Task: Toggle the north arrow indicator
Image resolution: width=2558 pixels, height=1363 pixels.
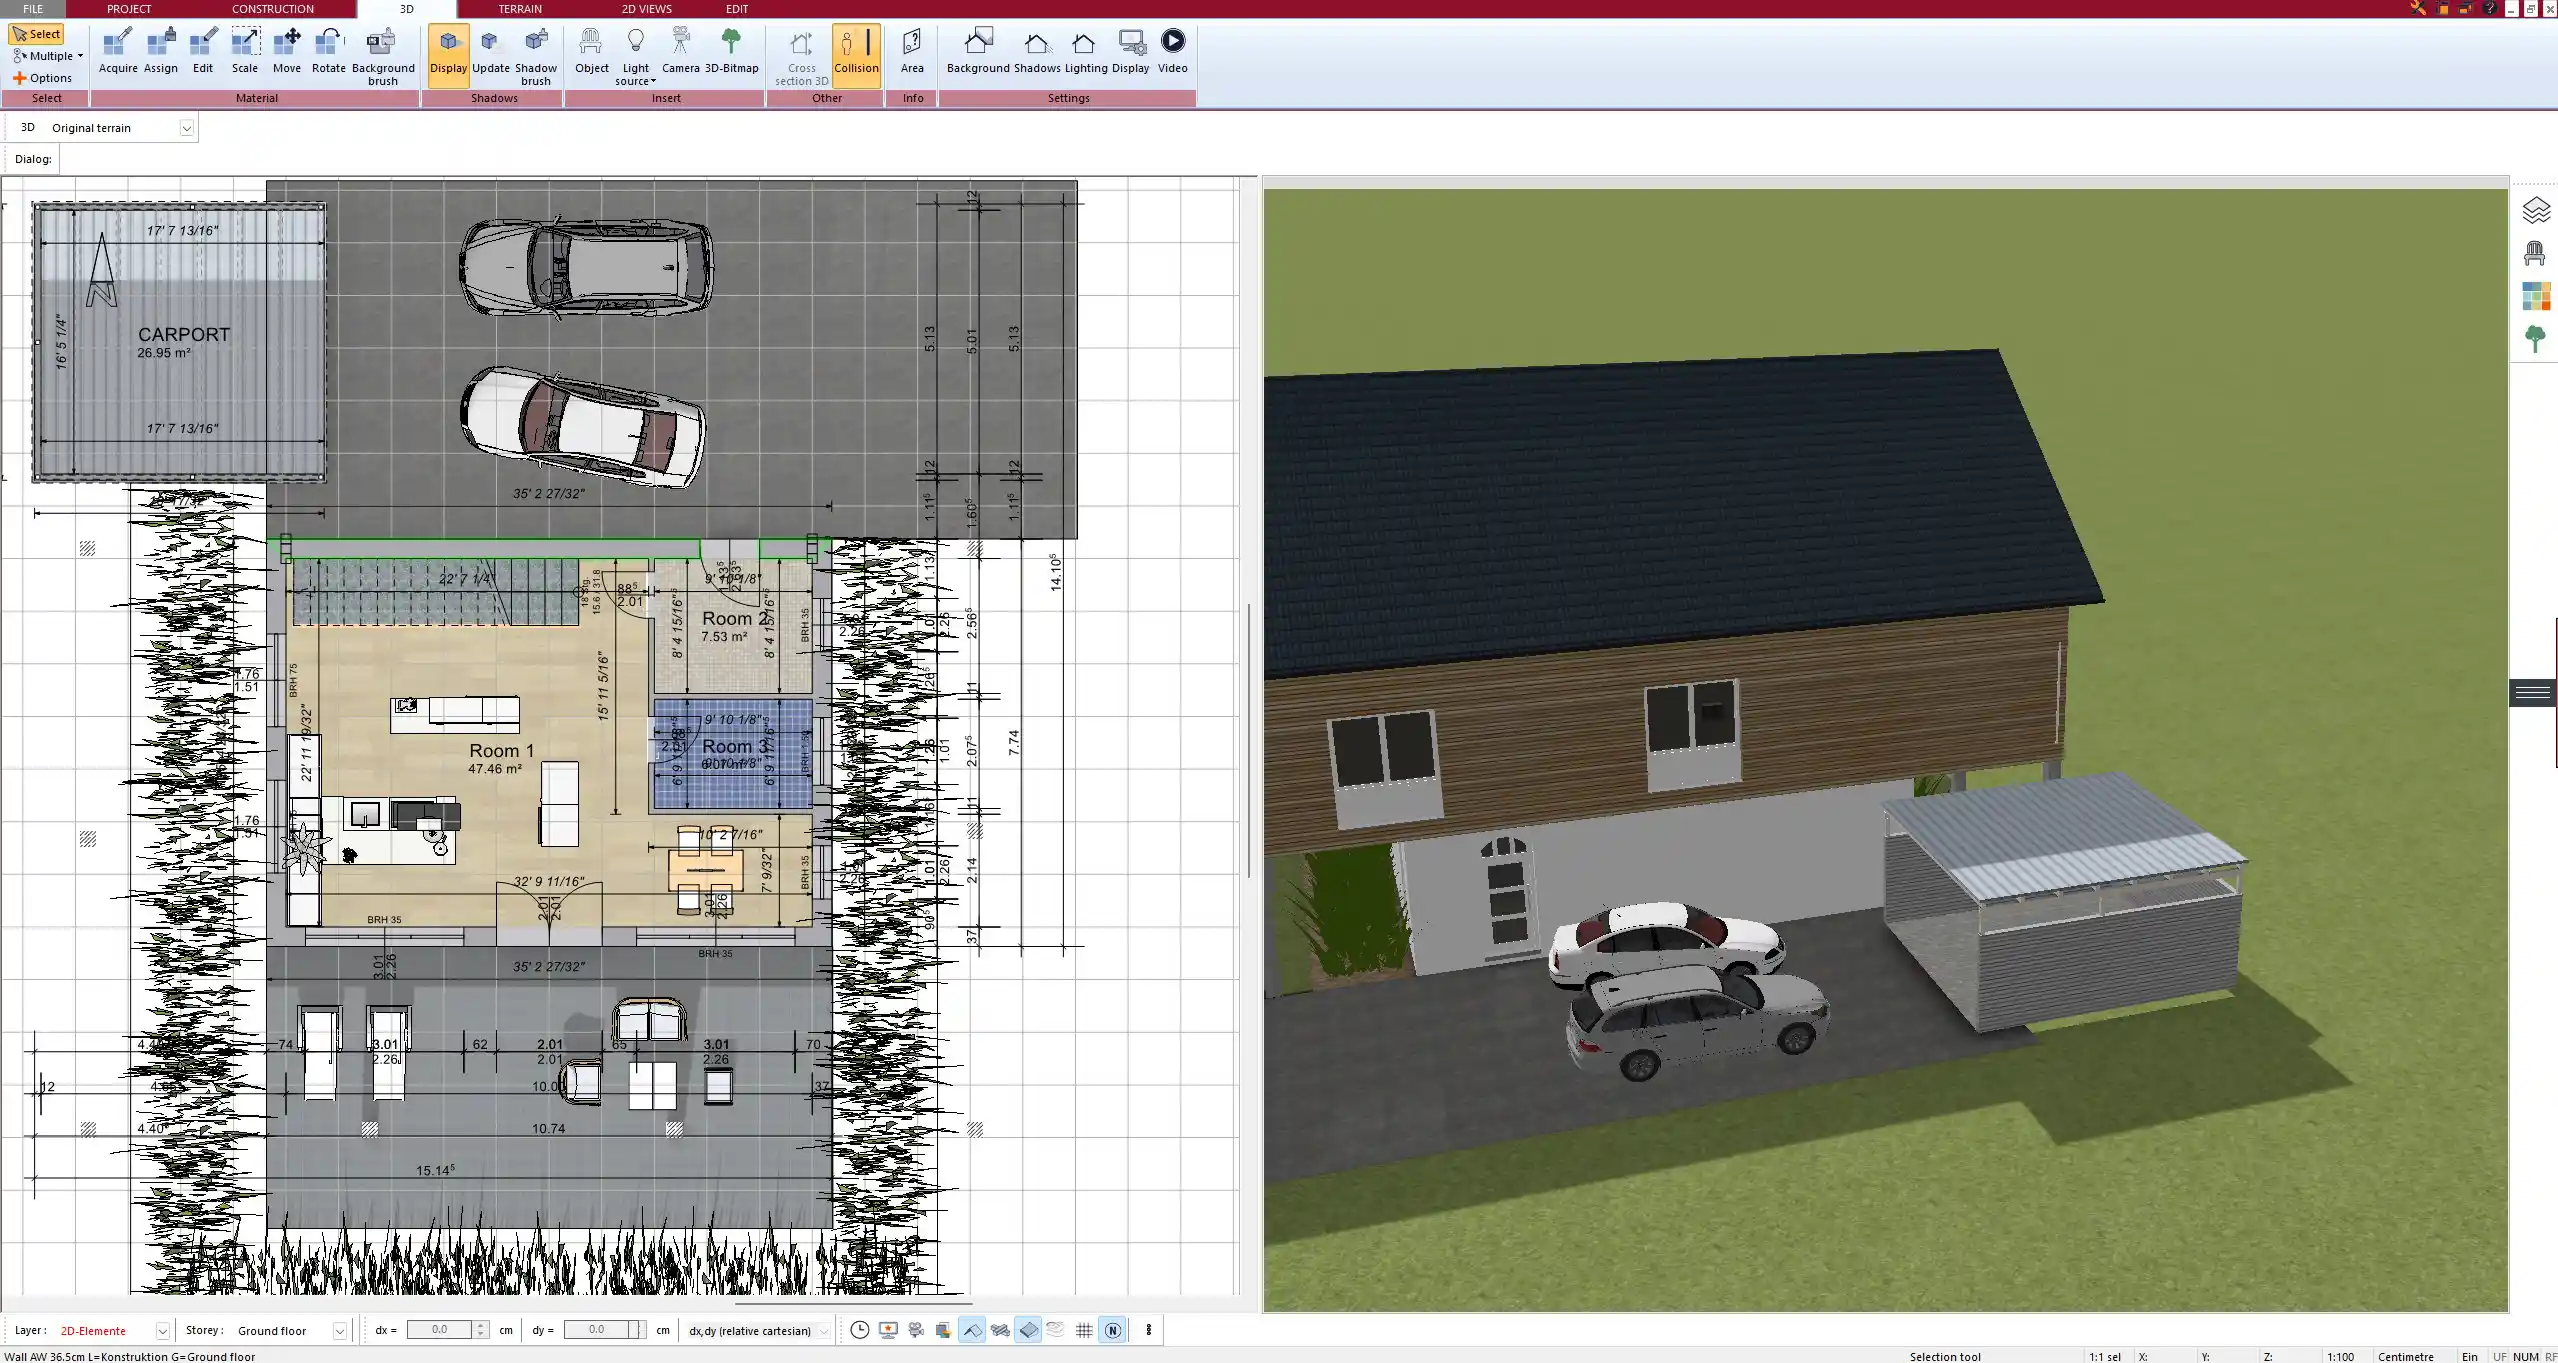Action: [1113, 1330]
